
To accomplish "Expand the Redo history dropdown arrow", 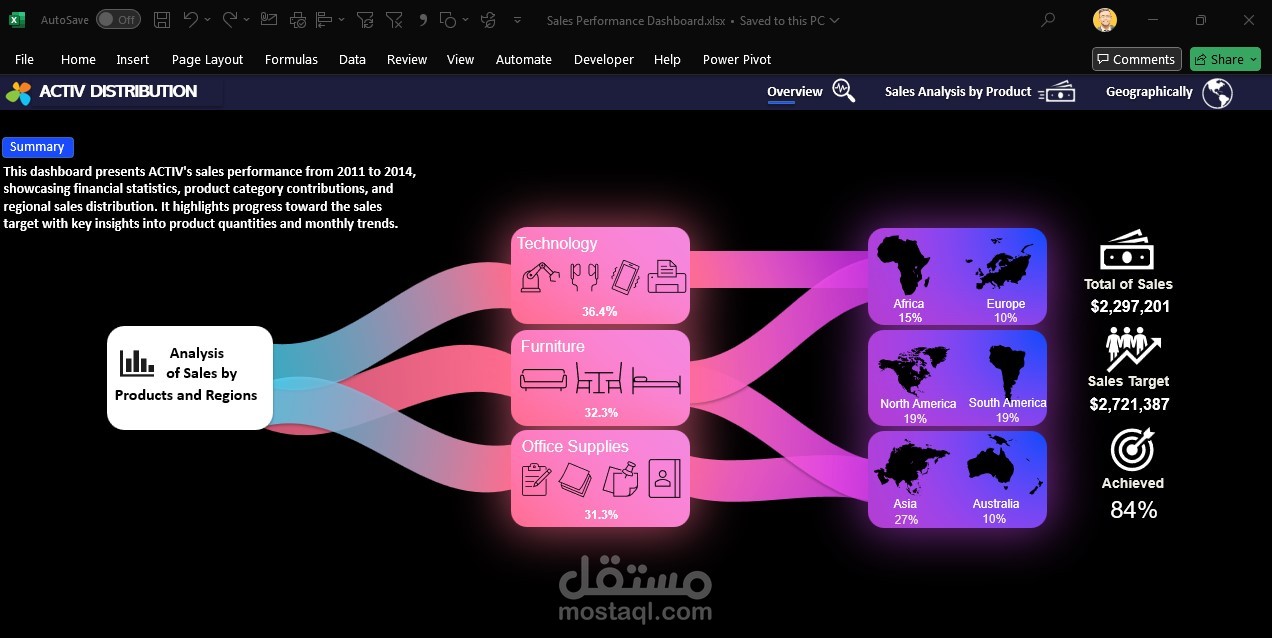I will (x=246, y=19).
